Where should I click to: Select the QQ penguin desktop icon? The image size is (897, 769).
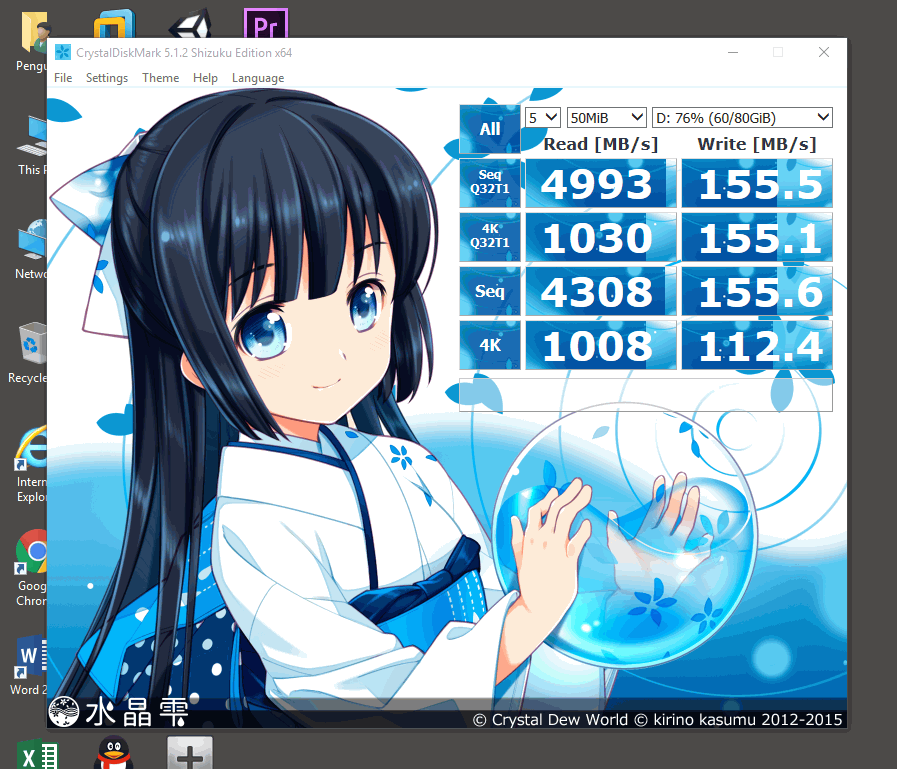[113, 753]
